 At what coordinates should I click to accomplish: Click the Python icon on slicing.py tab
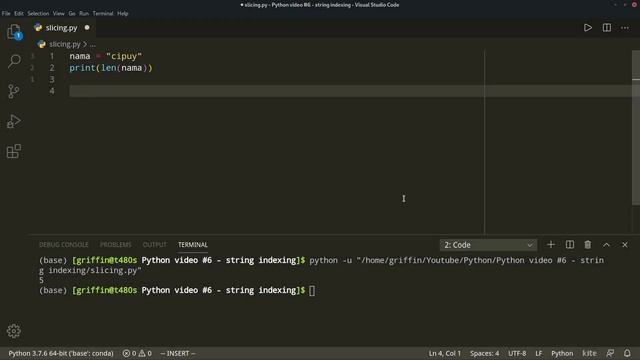pyautogui.click(x=38, y=27)
